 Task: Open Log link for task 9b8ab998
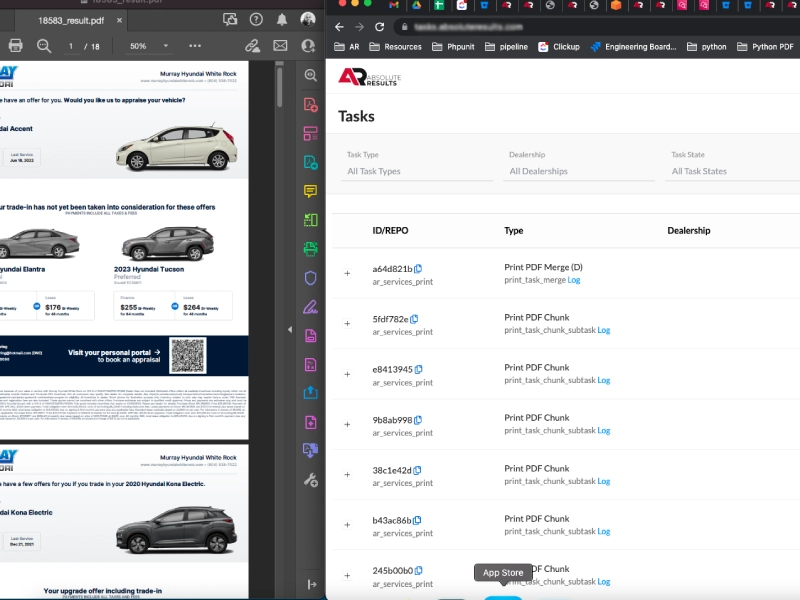(x=604, y=431)
